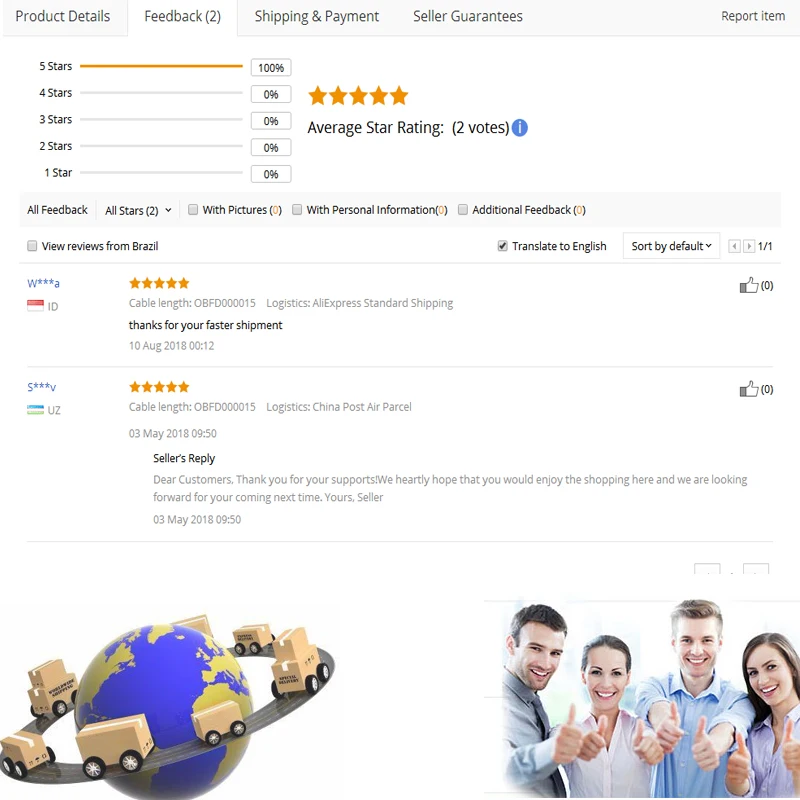Go to previous review page arrow
Viewport: 800px width, 800px height.
point(734,246)
